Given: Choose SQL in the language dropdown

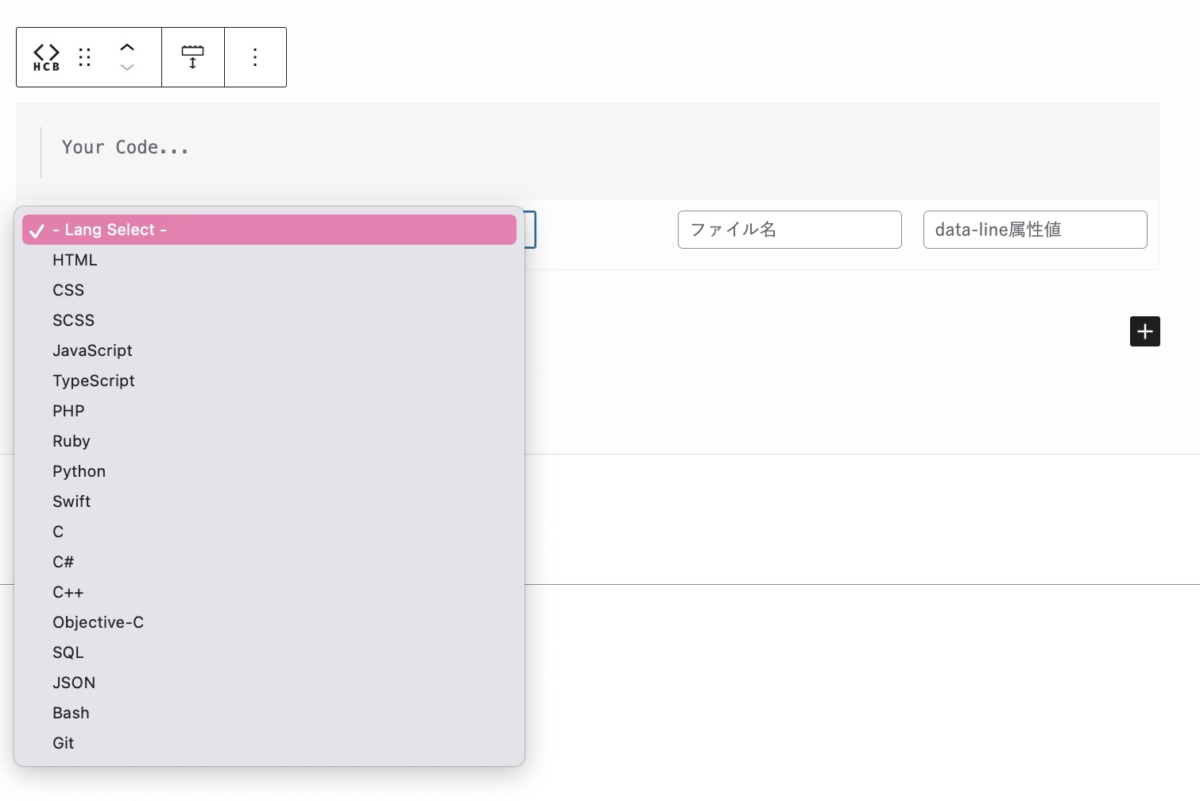Looking at the screenshot, I should (68, 652).
